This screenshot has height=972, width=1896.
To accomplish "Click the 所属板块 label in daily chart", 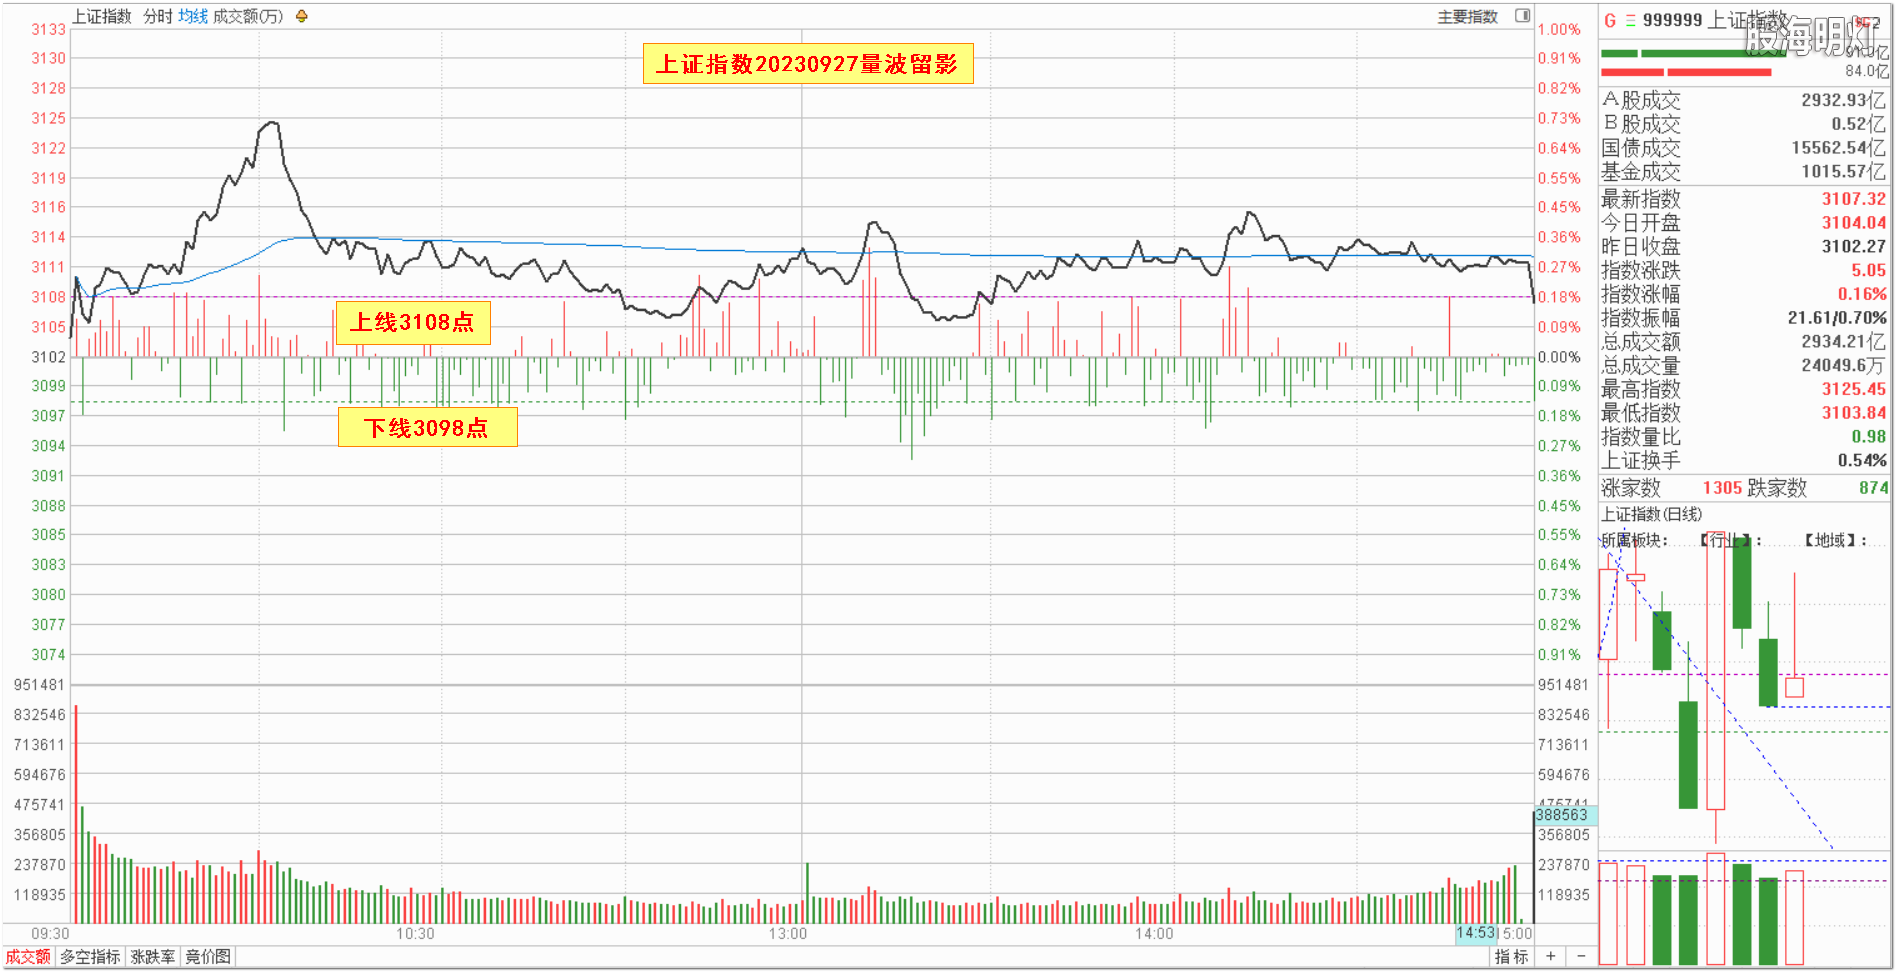I will click(x=1635, y=540).
